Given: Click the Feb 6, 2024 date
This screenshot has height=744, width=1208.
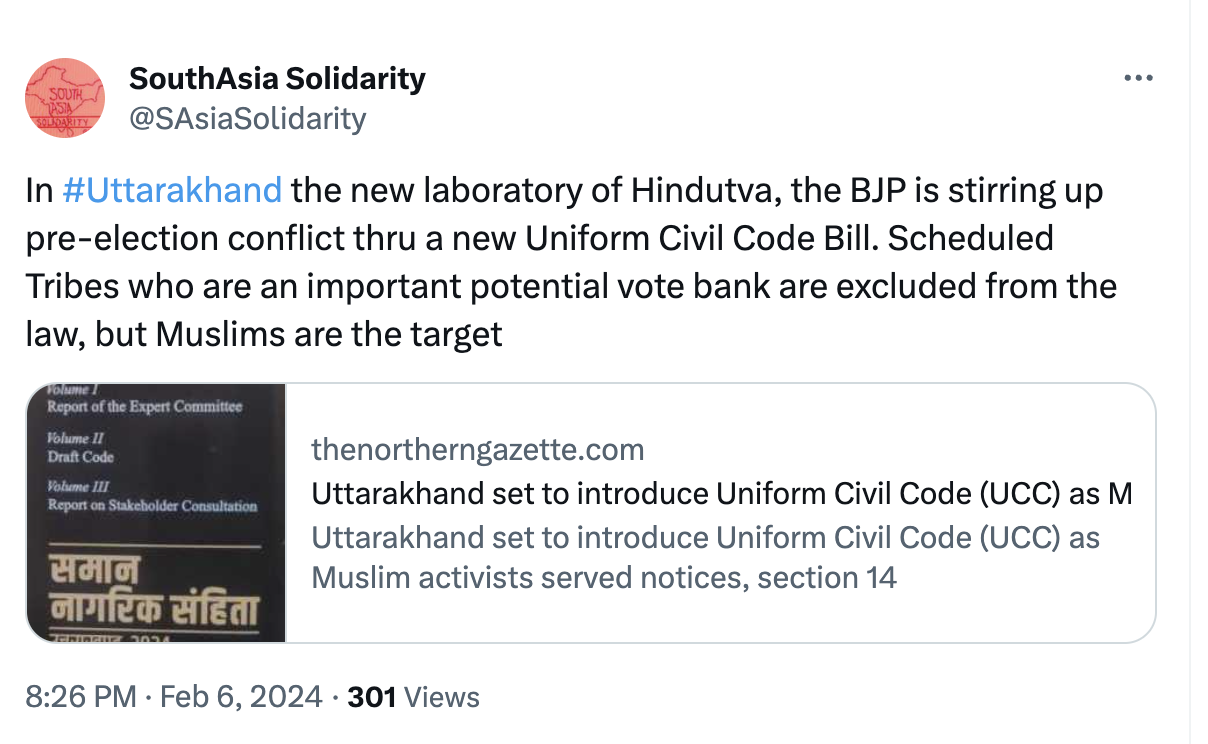Looking at the screenshot, I should click(x=239, y=697).
